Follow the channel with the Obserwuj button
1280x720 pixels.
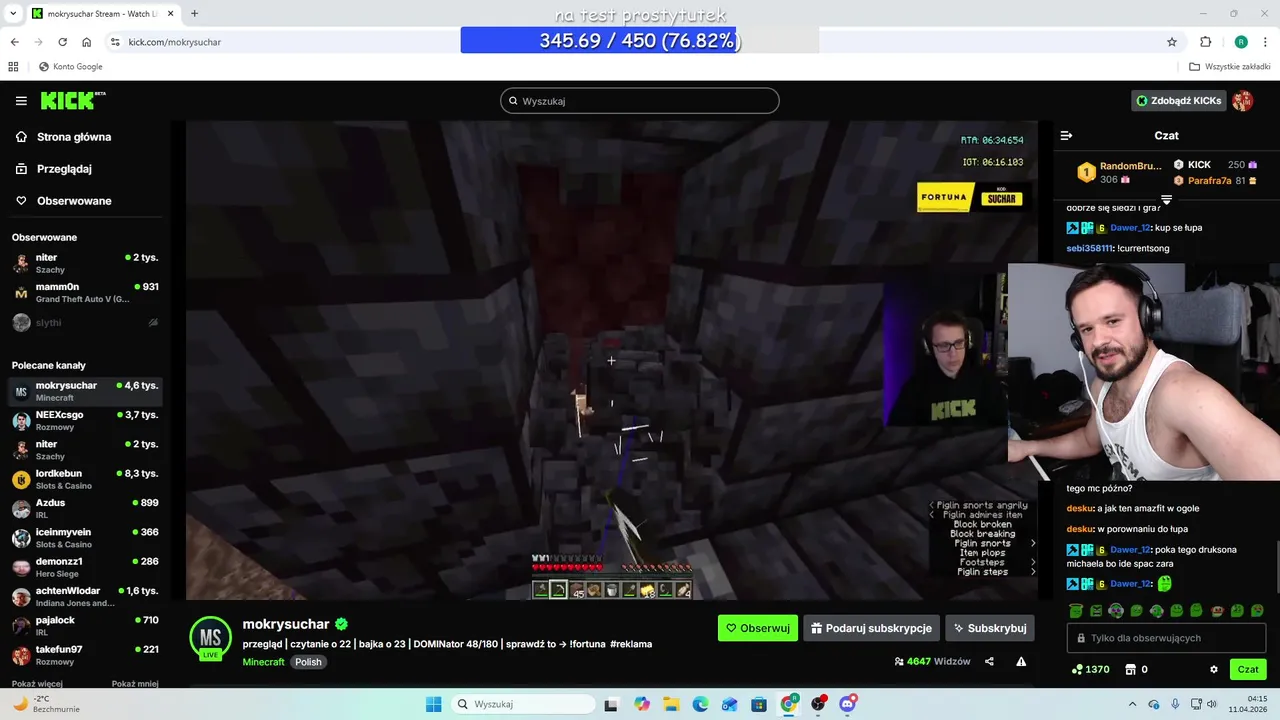pos(758,628)
